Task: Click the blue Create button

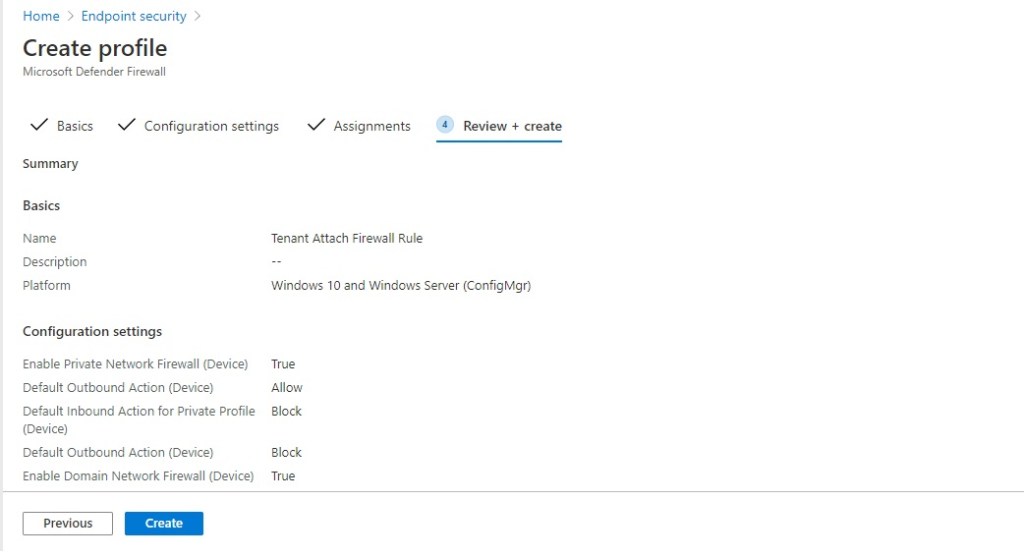Action: click(x=164, y=523)
